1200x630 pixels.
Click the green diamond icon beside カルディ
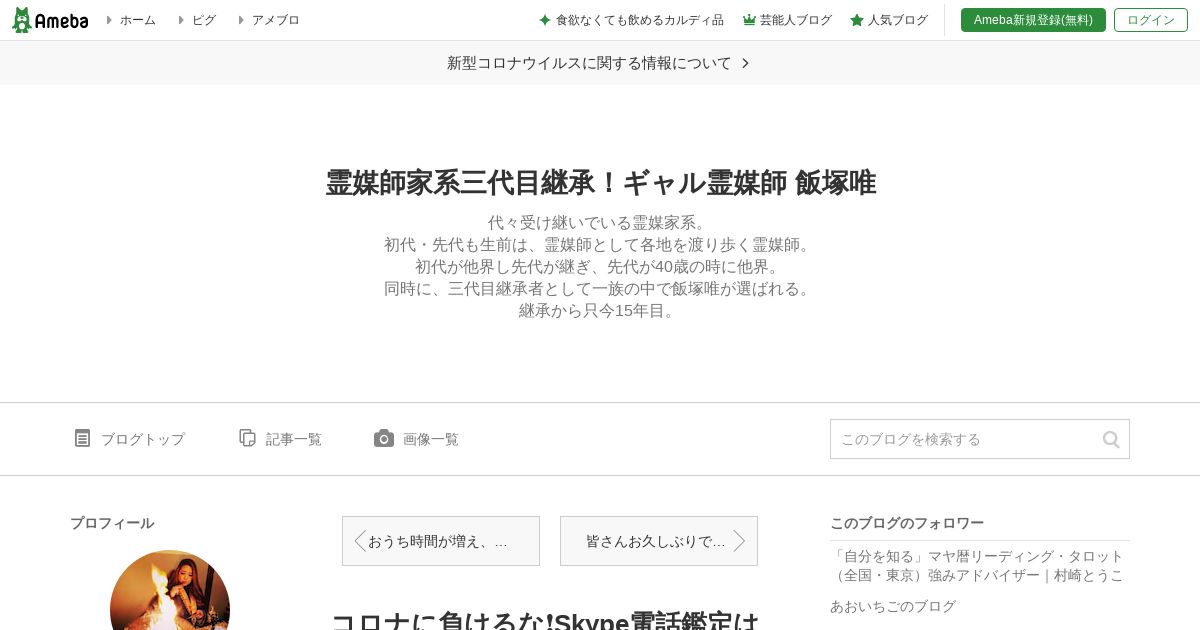(x=545, y=20)
